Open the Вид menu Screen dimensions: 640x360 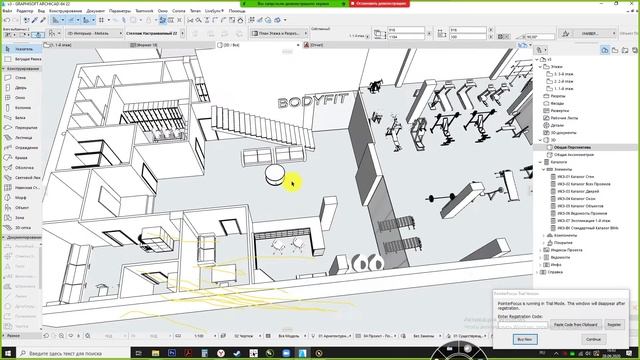pos(41,11)
